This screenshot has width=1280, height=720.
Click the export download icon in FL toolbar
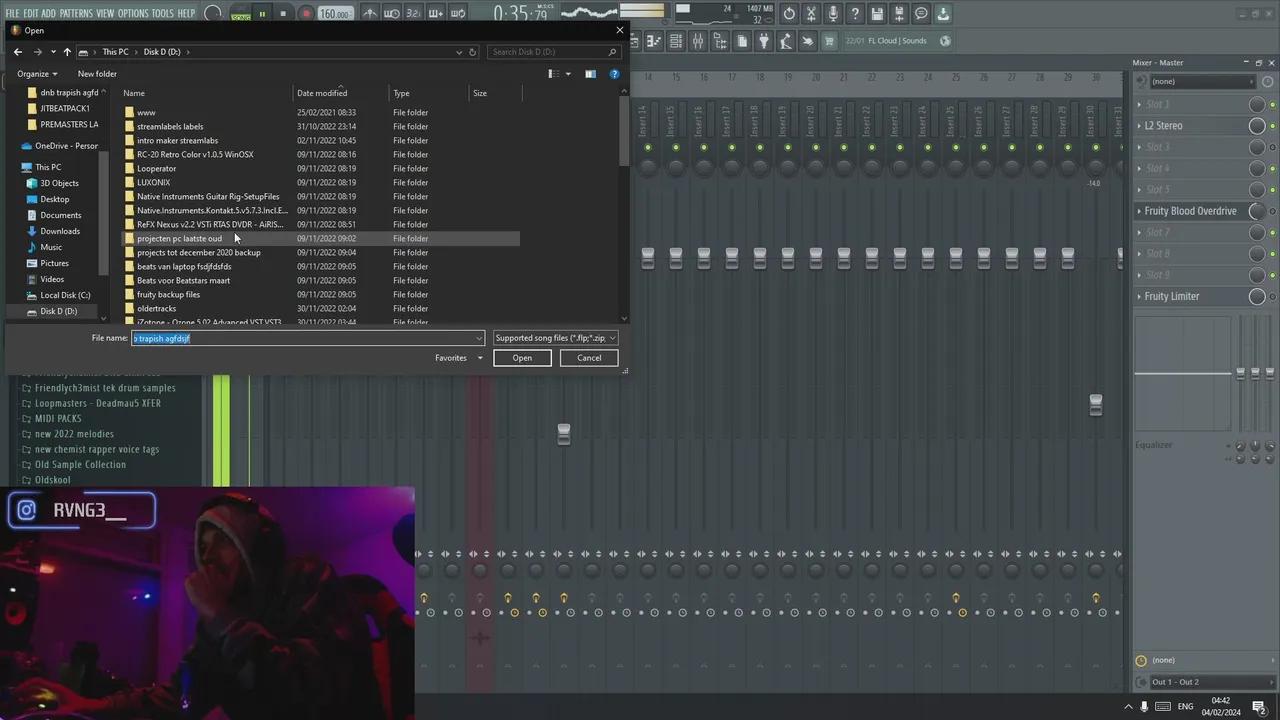[943, 14]
